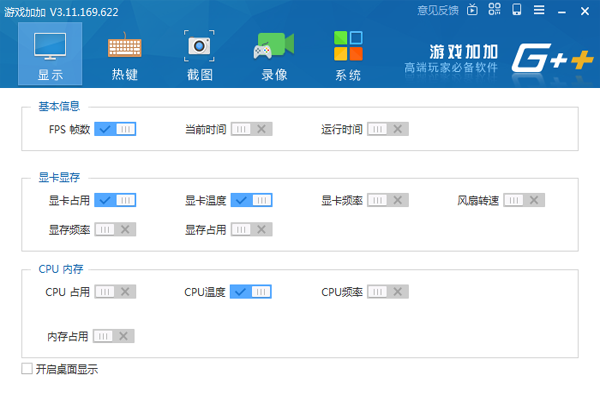Click the TV icon in title bar
This screenshot has height=400, width=600.
473,10
